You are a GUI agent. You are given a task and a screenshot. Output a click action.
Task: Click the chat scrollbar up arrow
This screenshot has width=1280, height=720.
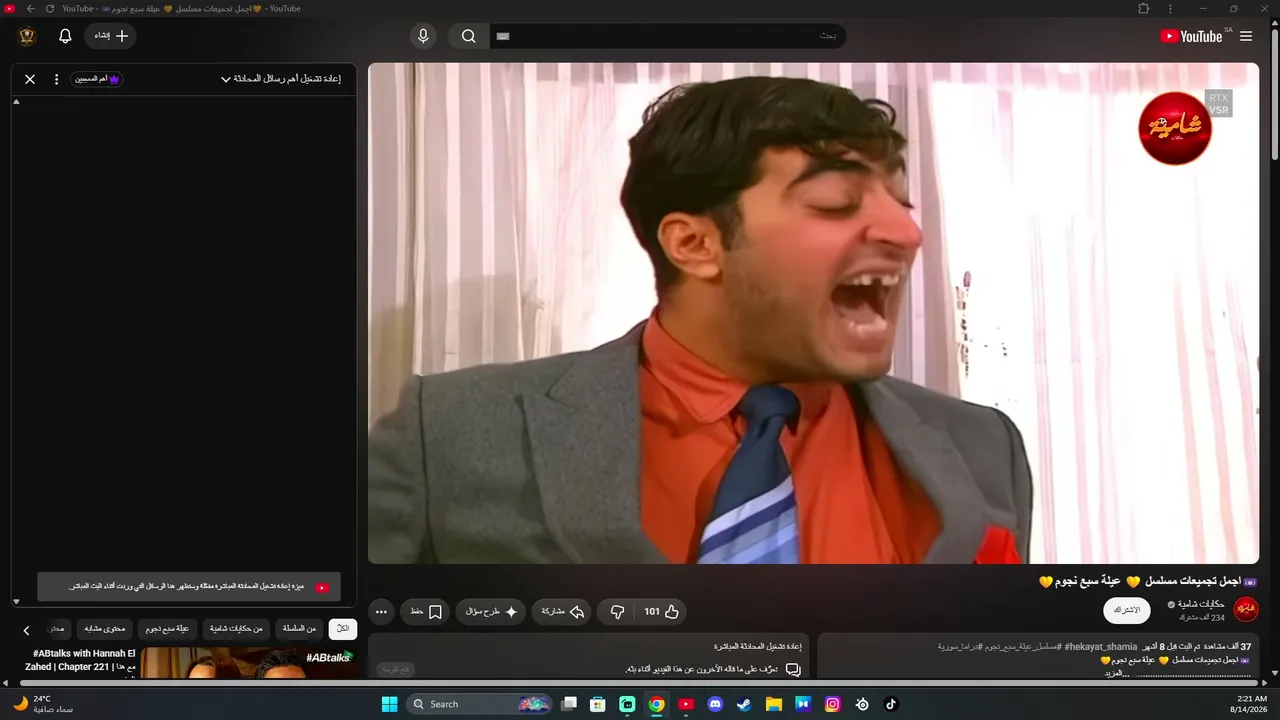(x=16, y=102)
